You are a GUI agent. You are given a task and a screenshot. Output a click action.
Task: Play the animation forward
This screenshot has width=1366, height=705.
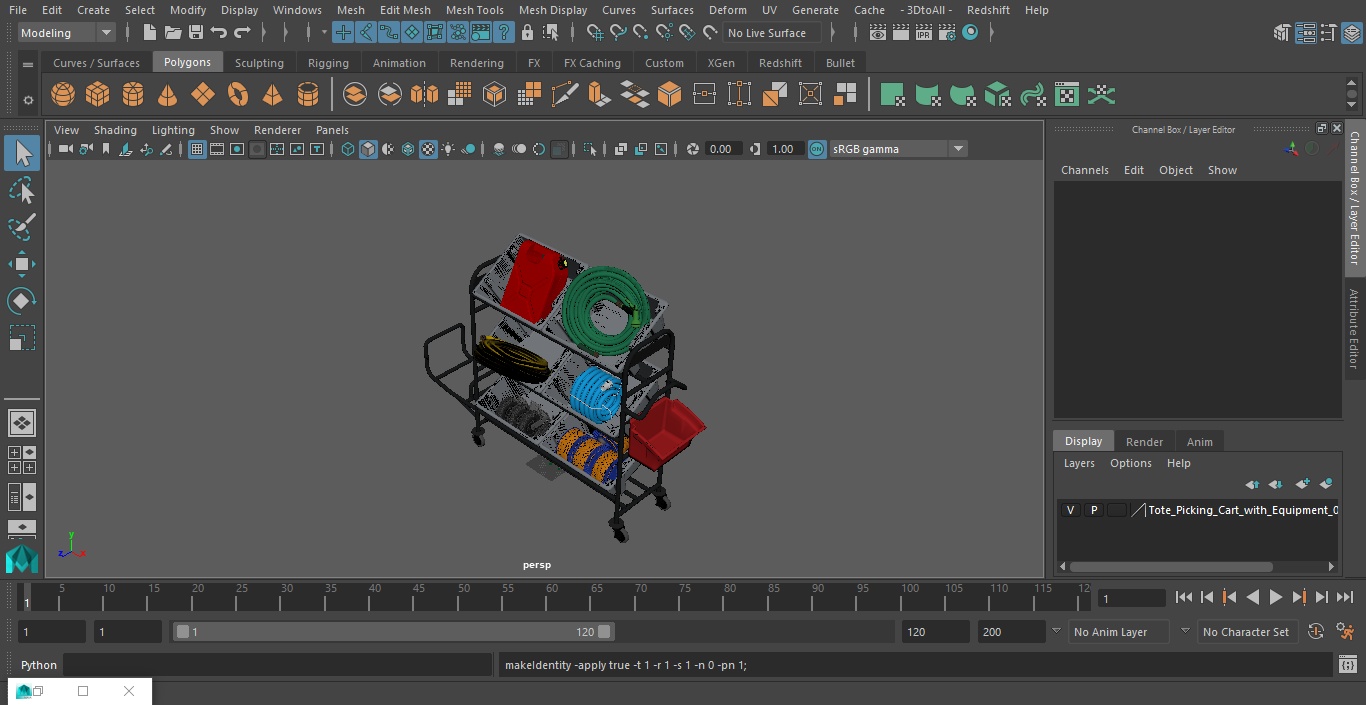tap(1275, 597)
